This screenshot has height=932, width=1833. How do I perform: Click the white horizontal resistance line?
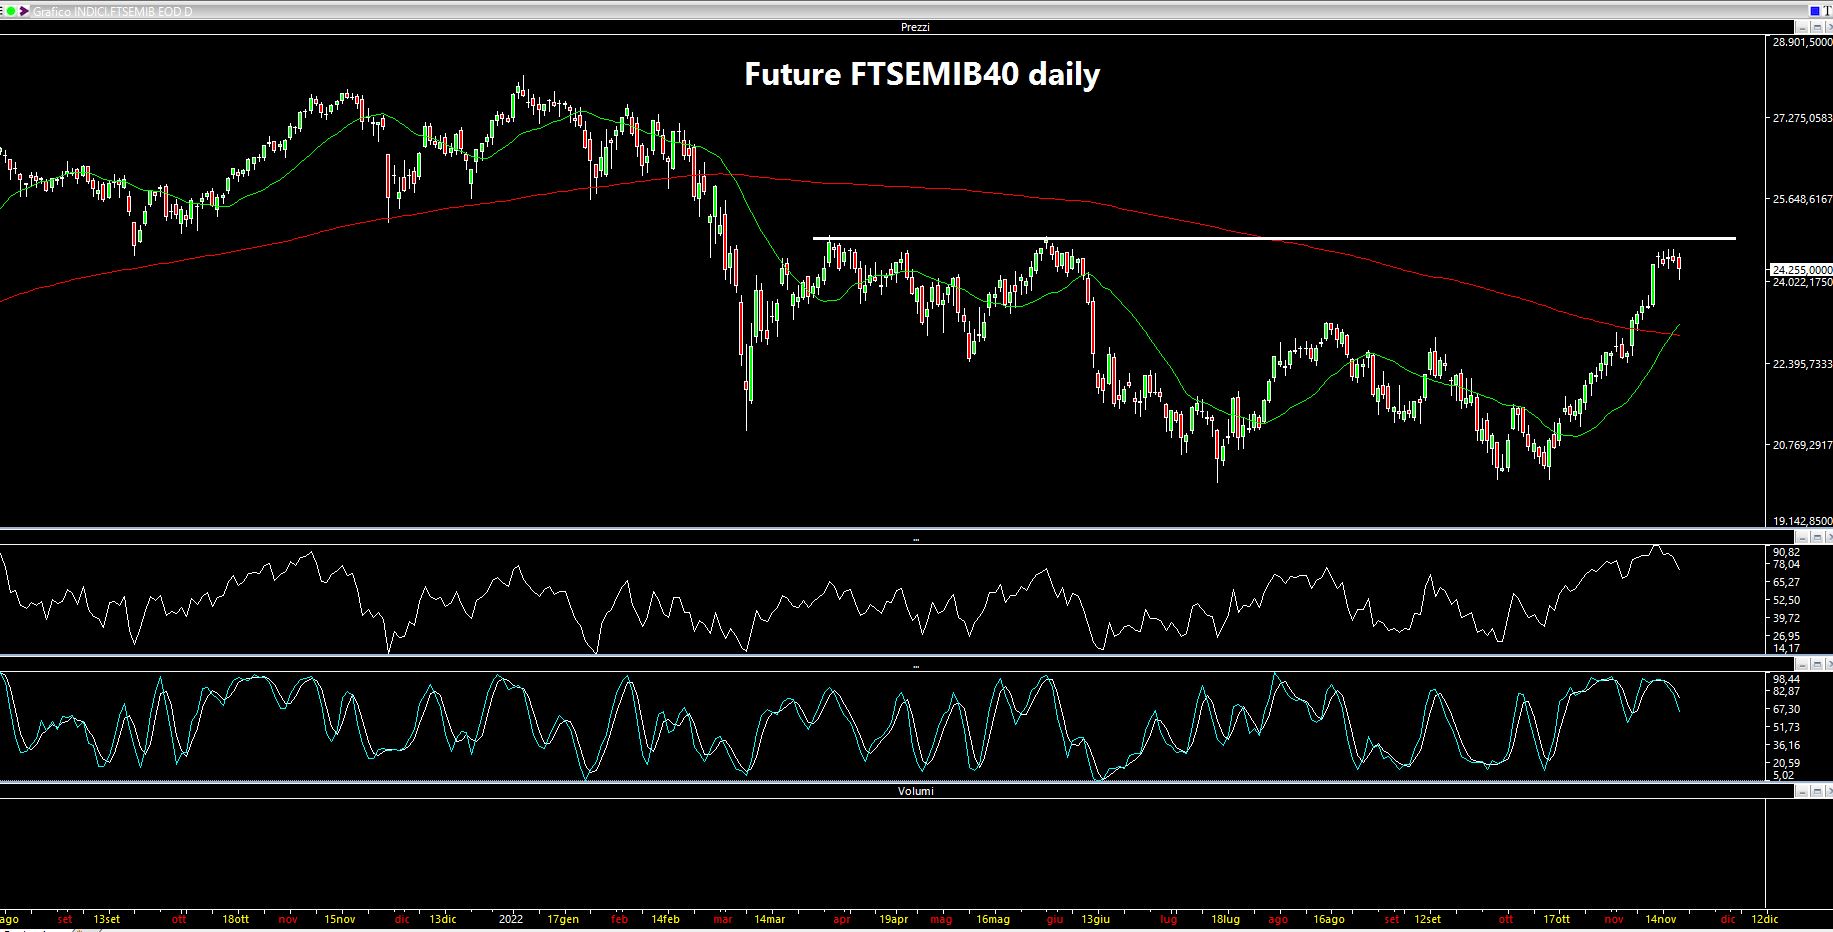pyautogui.click(x=1274, y=238)
